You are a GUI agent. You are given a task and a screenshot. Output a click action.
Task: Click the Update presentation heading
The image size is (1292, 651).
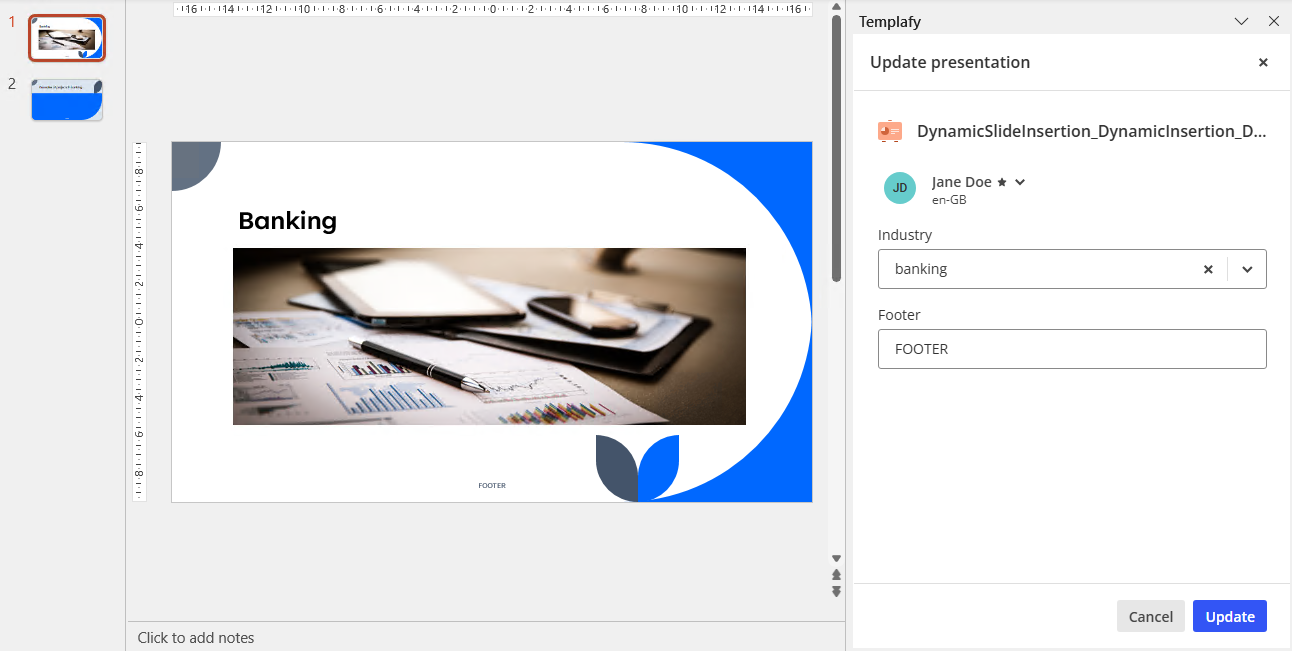pyautogui.click(x=950, y=62)
